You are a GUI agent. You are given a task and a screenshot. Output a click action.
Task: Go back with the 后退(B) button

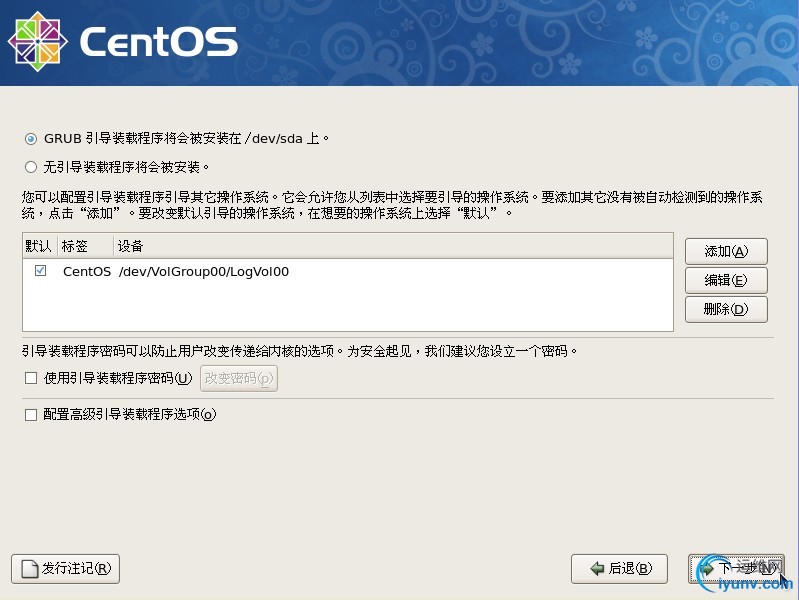pos(619,568)
